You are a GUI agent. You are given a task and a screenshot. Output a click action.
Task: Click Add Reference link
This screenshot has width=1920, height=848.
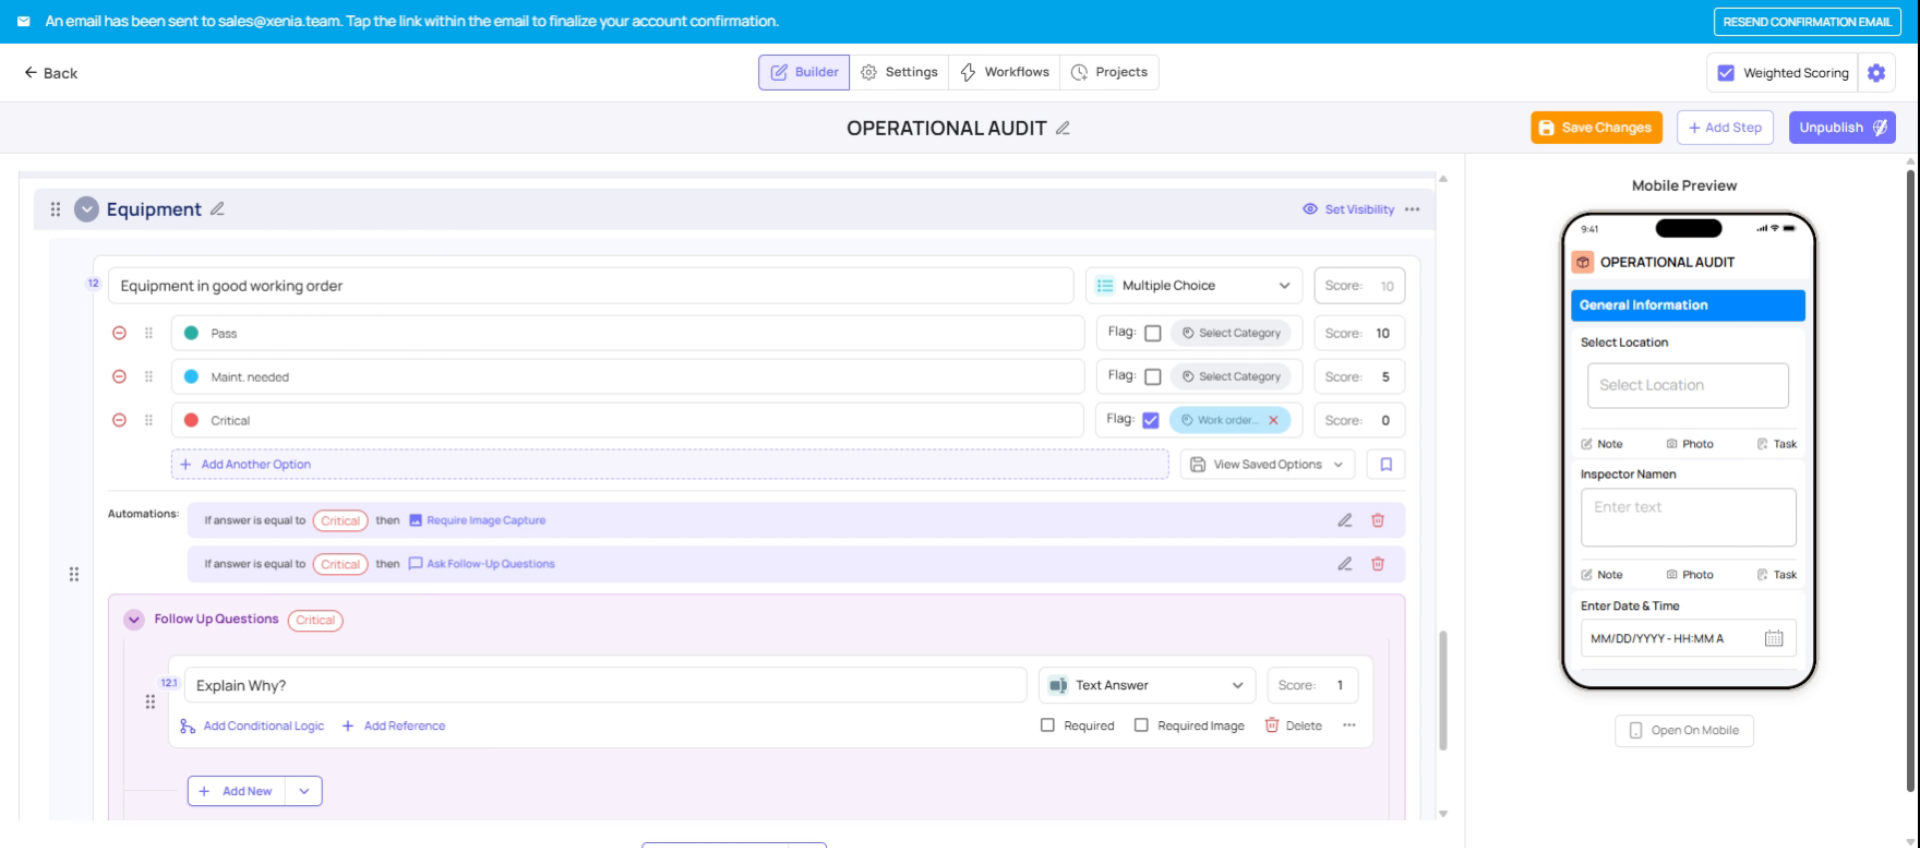394,726
